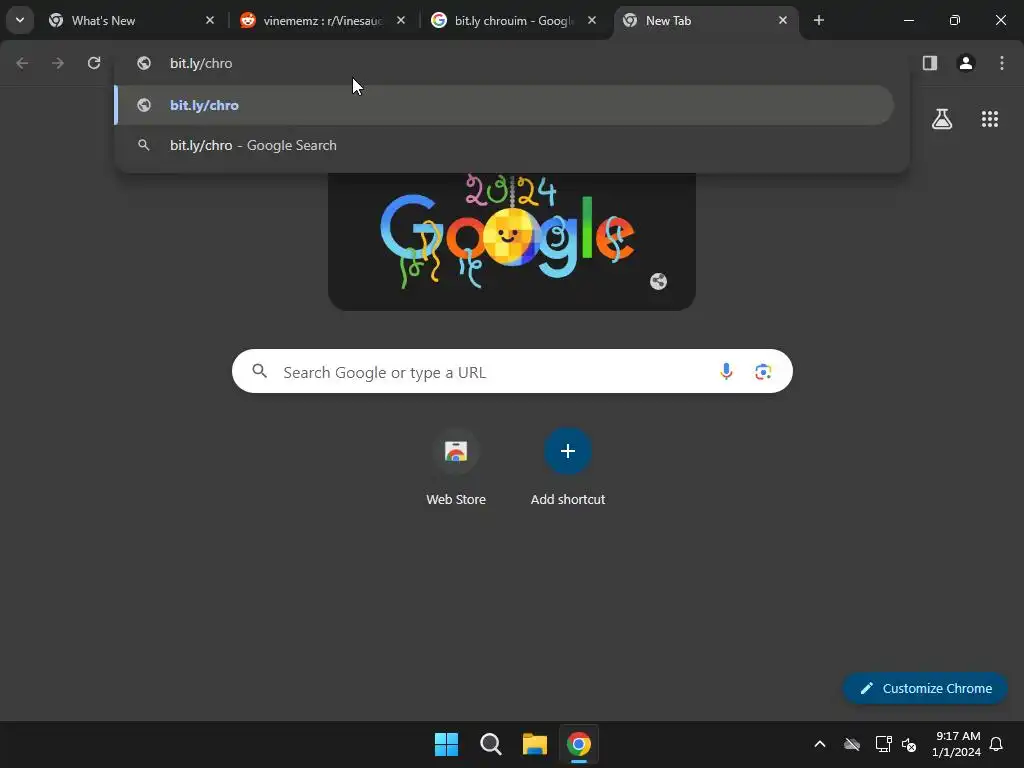This screenshot has height=768, width=1024.
Task: Click the 2024 Google Doodle
Action: tap(511, 240)
